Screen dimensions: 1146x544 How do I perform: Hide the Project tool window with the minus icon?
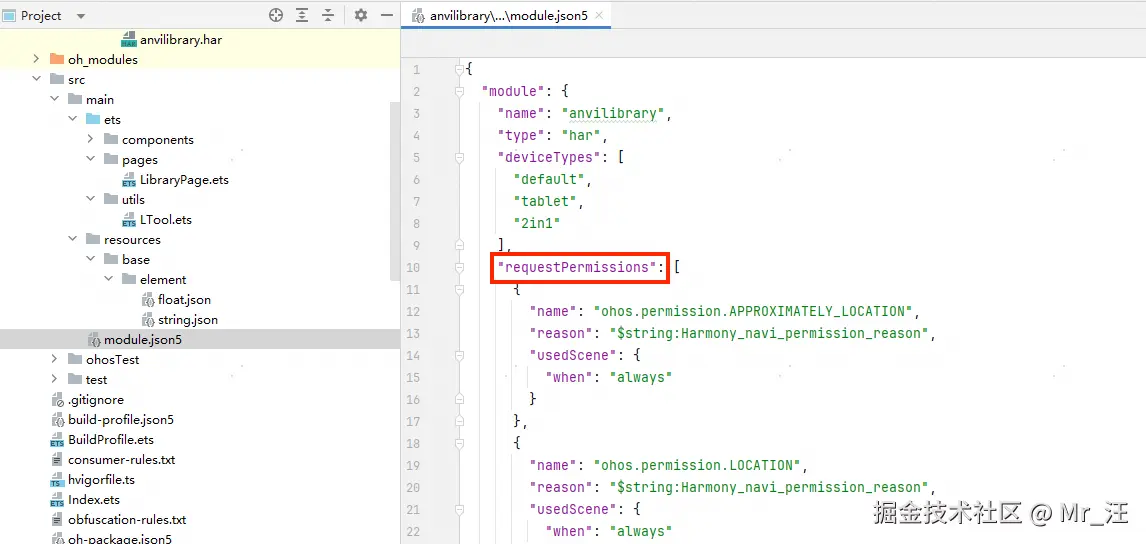click(387, 15)
